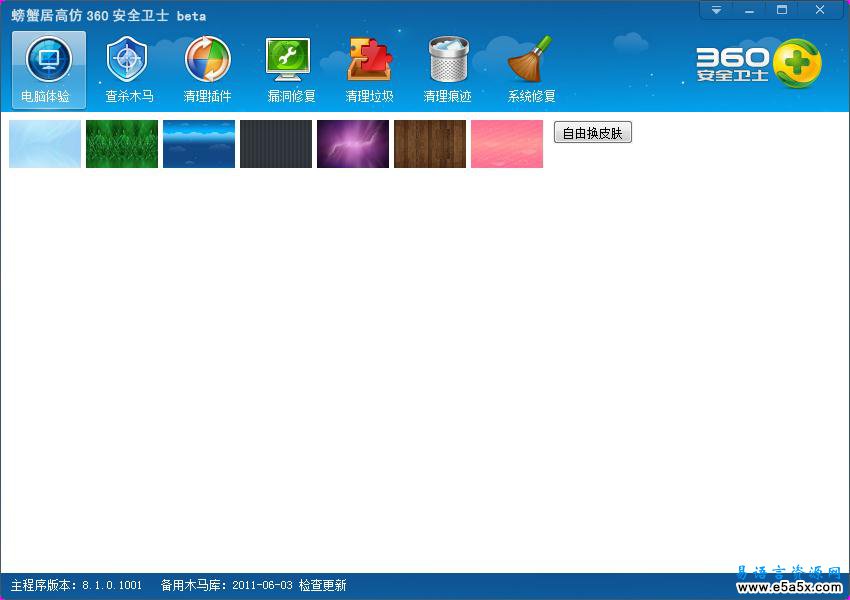
Task: Choose the purple lightning skin thumbnail
Action: [353, 144]
